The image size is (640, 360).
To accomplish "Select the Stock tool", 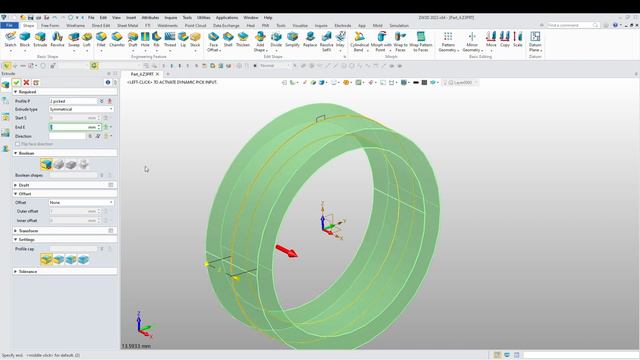I will 195,40.
